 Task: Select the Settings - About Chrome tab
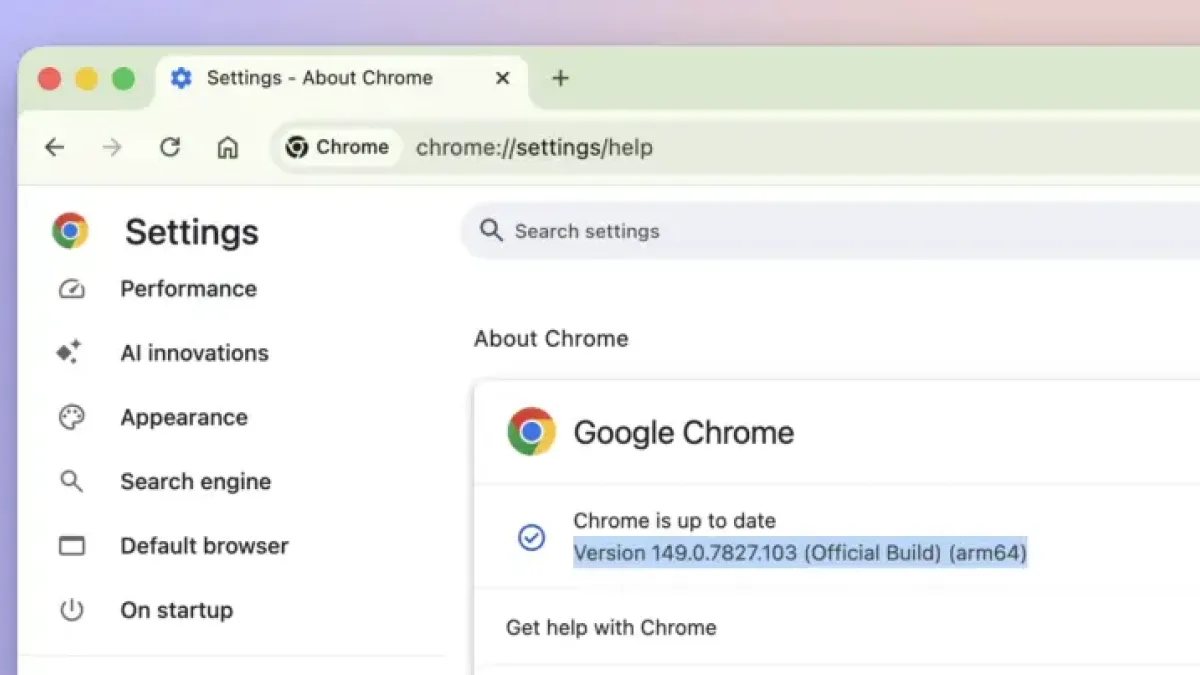pyautogui.click(x=342, y=78)
